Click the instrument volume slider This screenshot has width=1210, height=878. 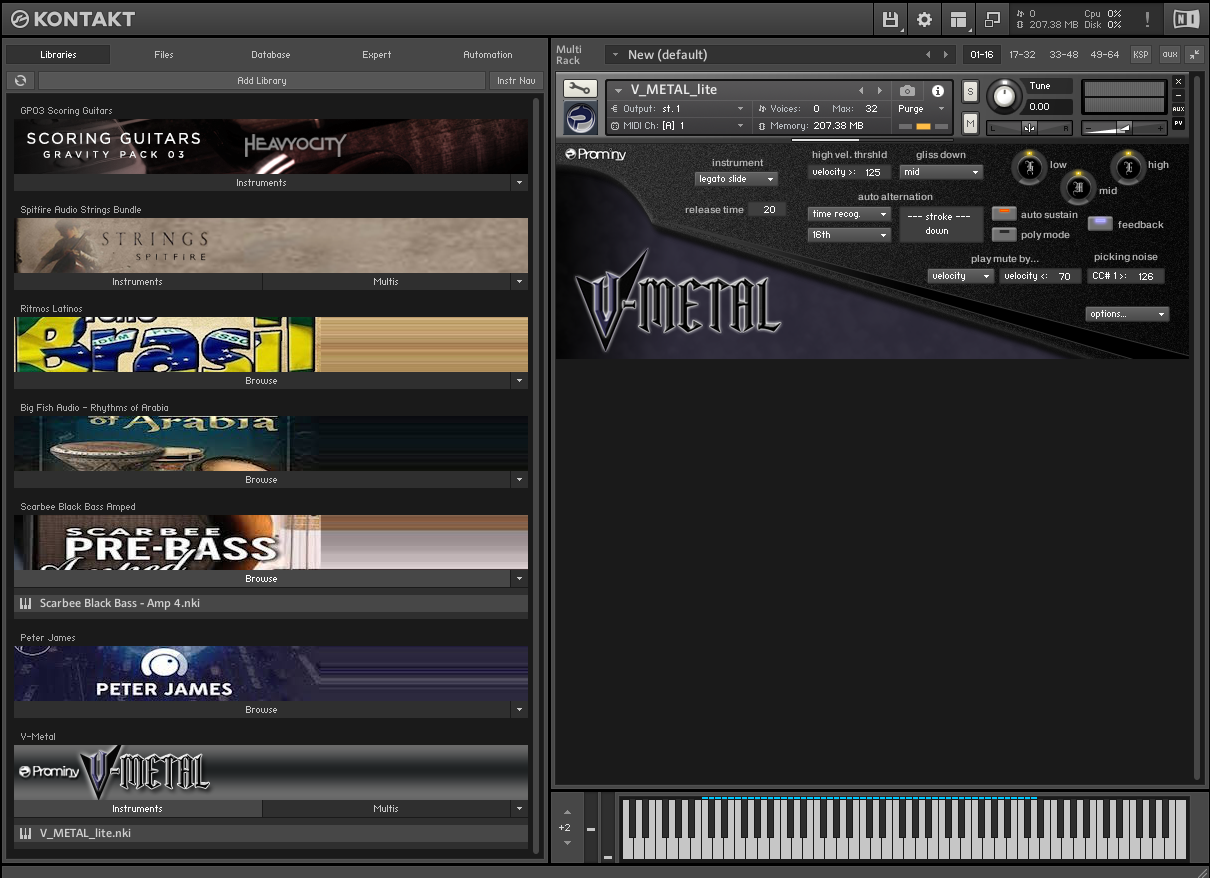(1125, 128)
